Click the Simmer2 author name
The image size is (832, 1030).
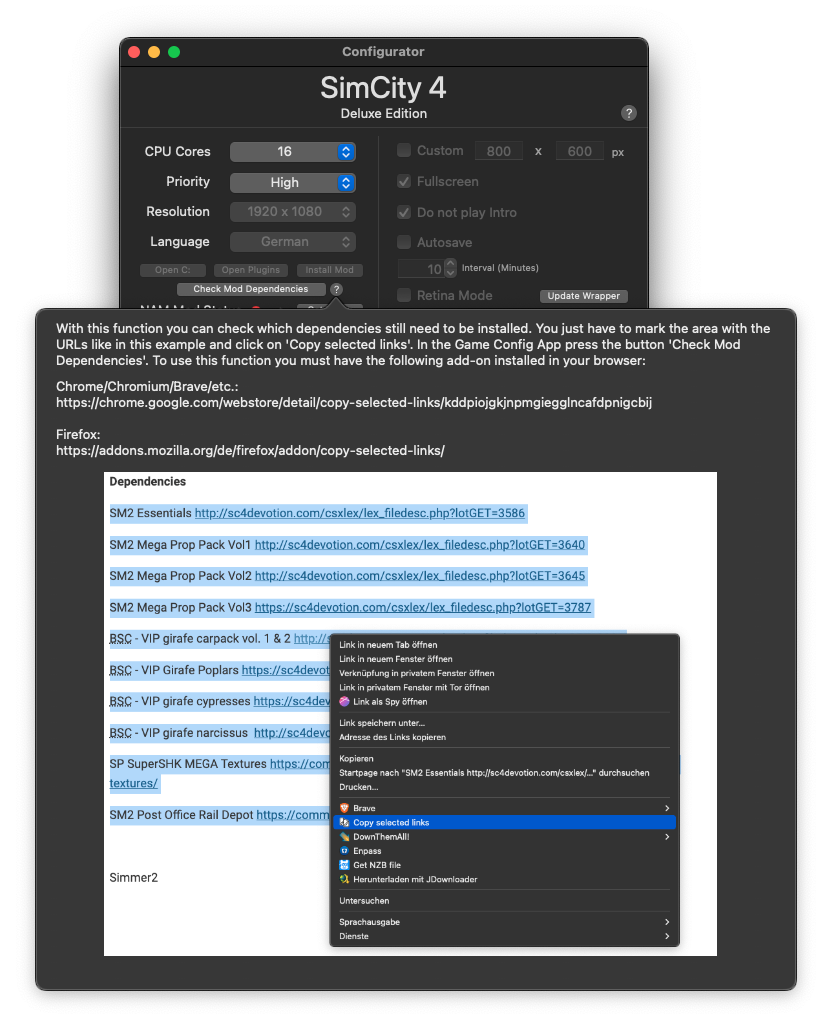point(134,878)
